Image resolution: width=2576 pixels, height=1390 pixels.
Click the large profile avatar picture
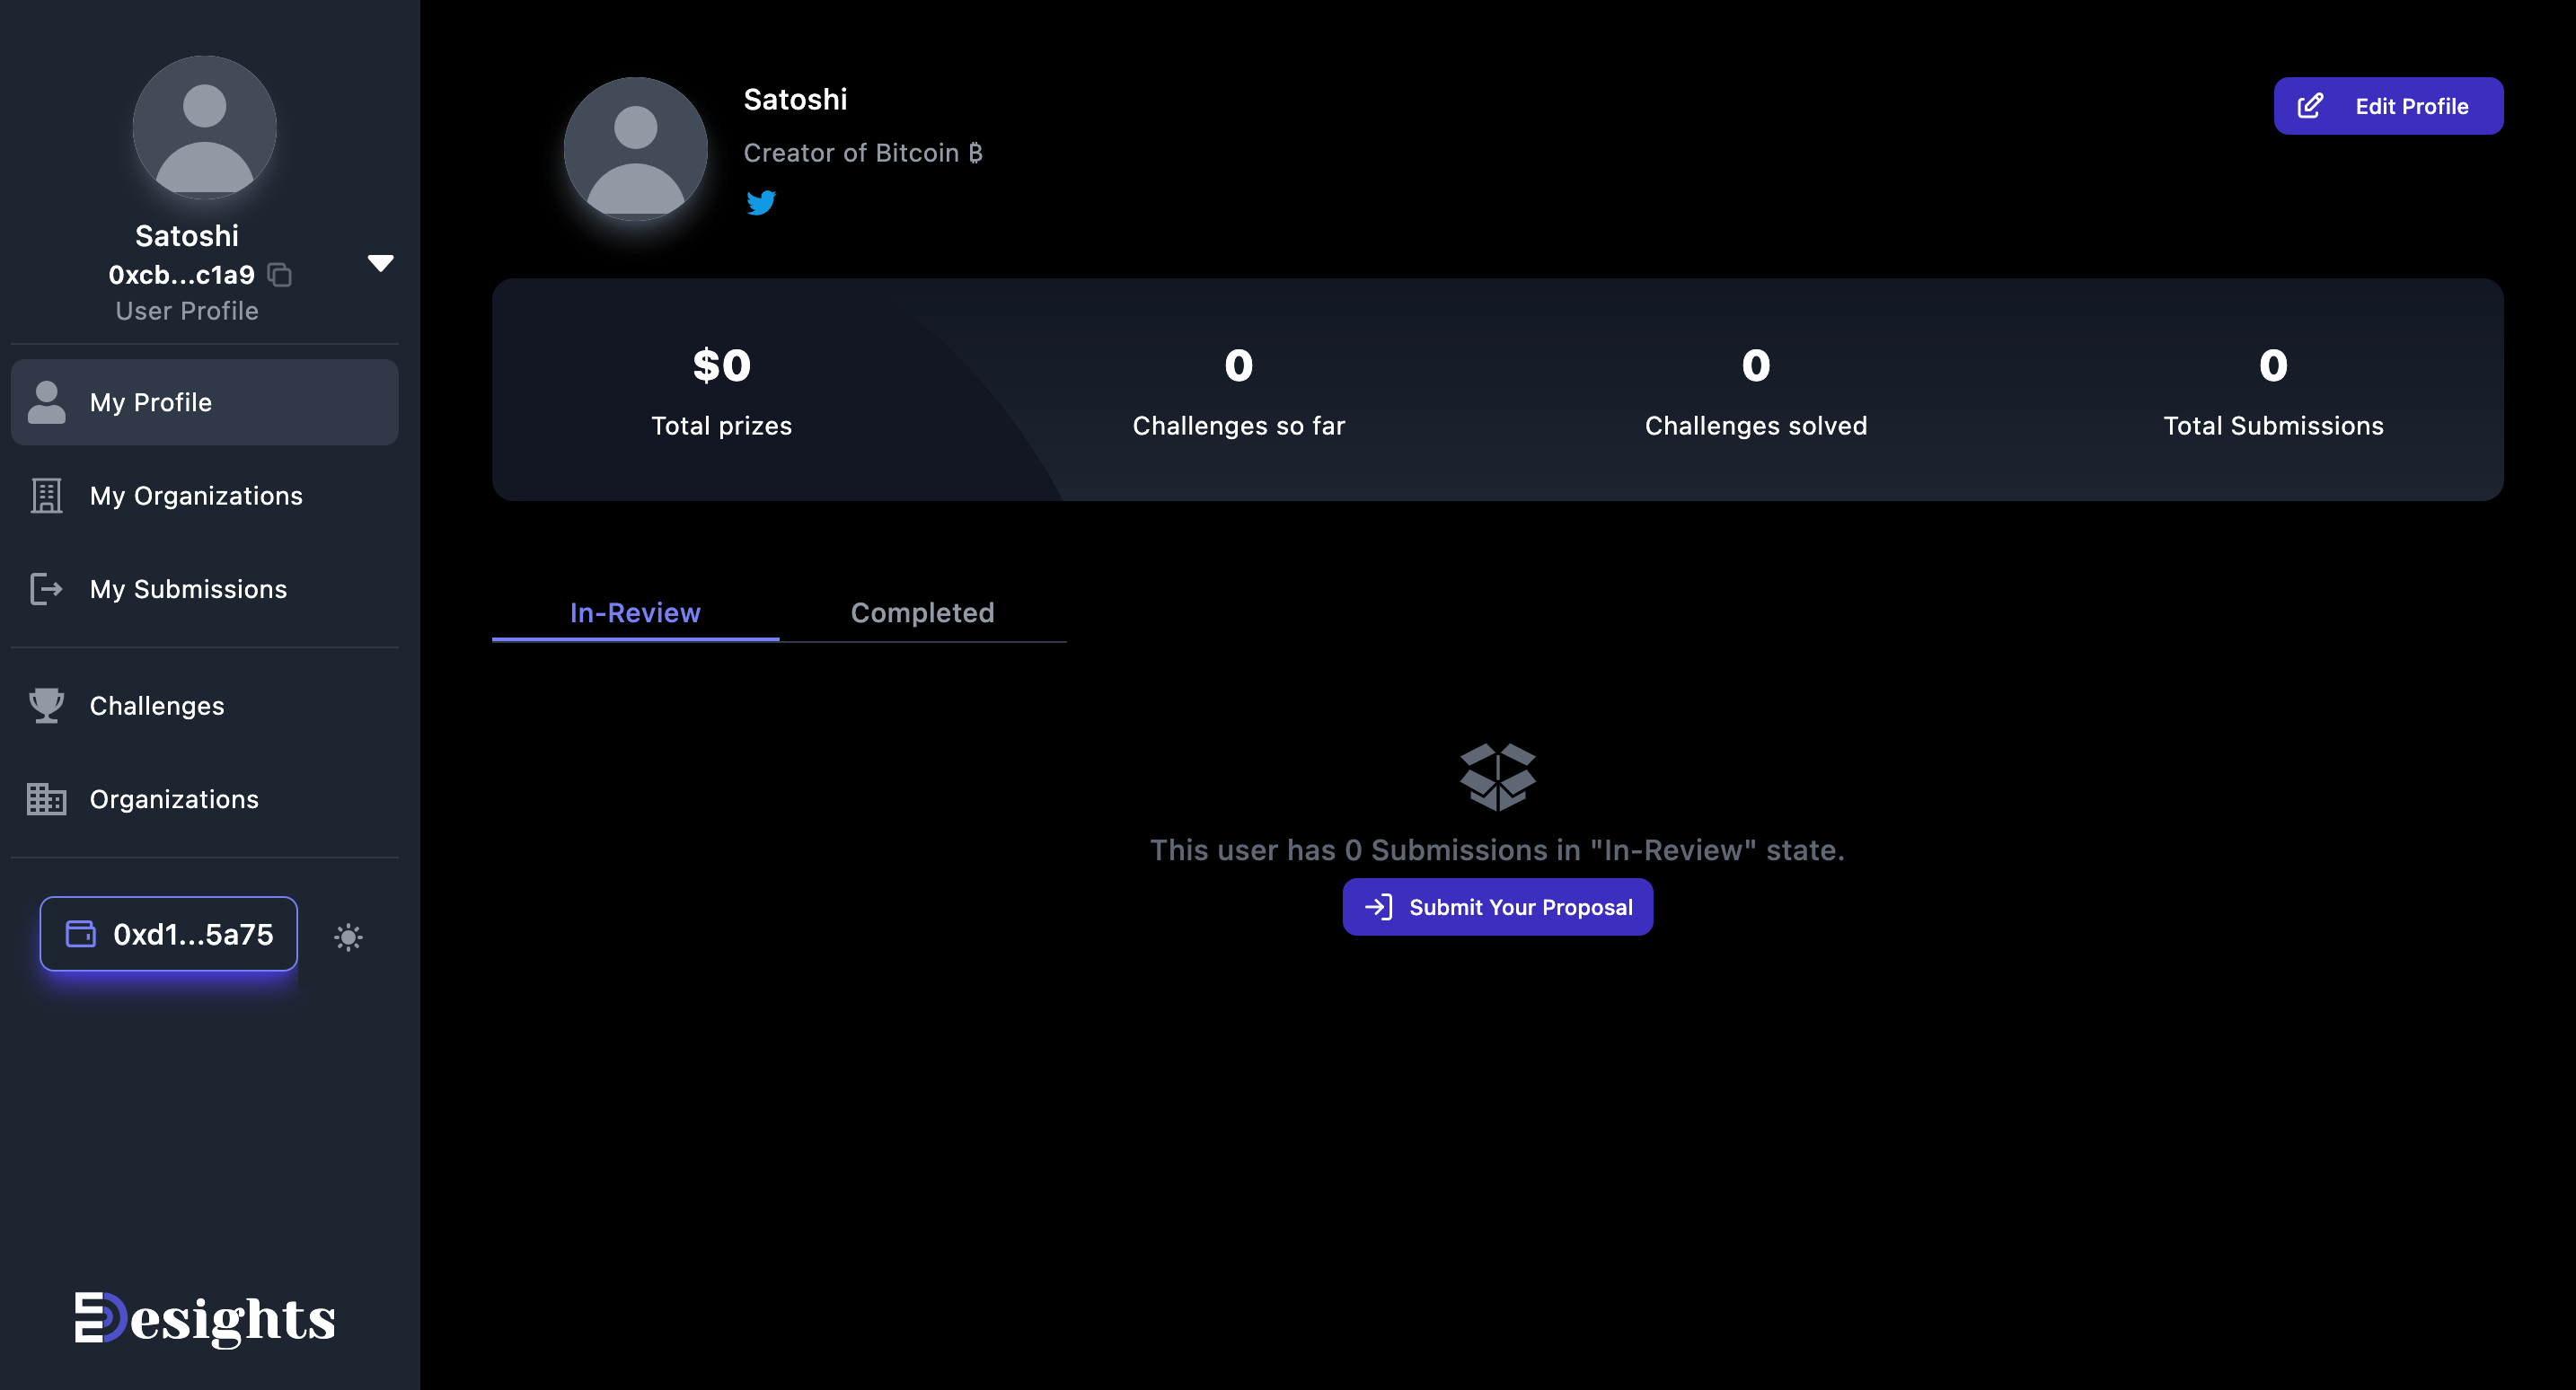click(x=635, y=149)
